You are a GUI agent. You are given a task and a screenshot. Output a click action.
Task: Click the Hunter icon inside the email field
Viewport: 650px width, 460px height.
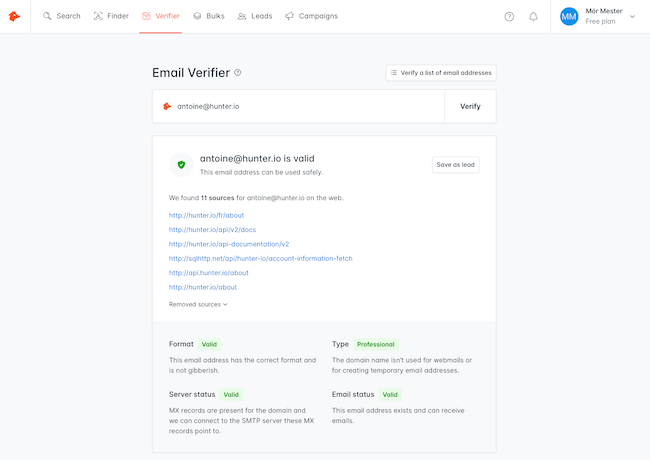167,106
